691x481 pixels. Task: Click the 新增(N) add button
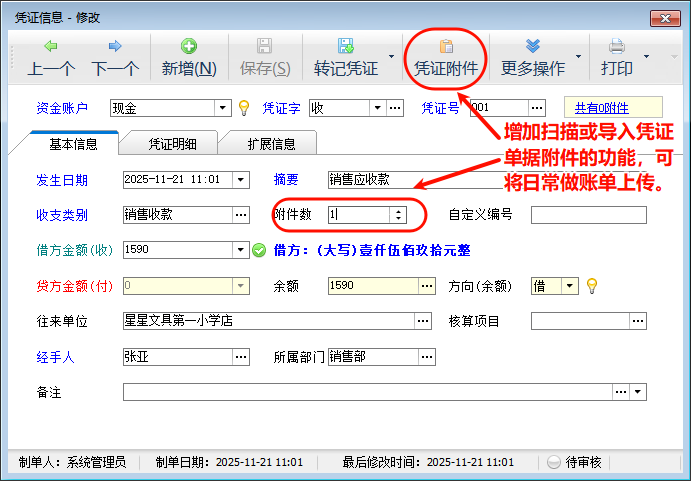(x=189, y=57)
